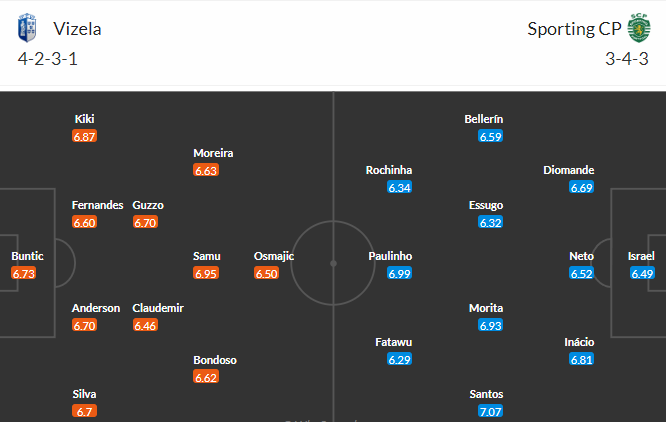Click Guzzo's 6.70 rating badge
The height and width of the screenshot is (422, 666).
coord(145,222)
